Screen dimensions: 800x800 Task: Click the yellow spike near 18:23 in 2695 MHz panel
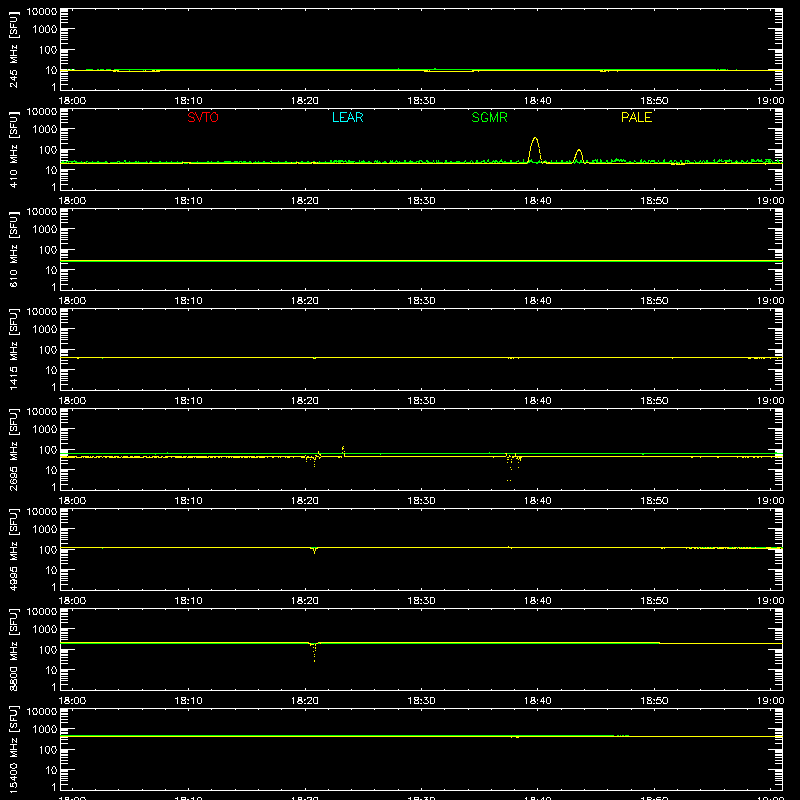point(343,451)
